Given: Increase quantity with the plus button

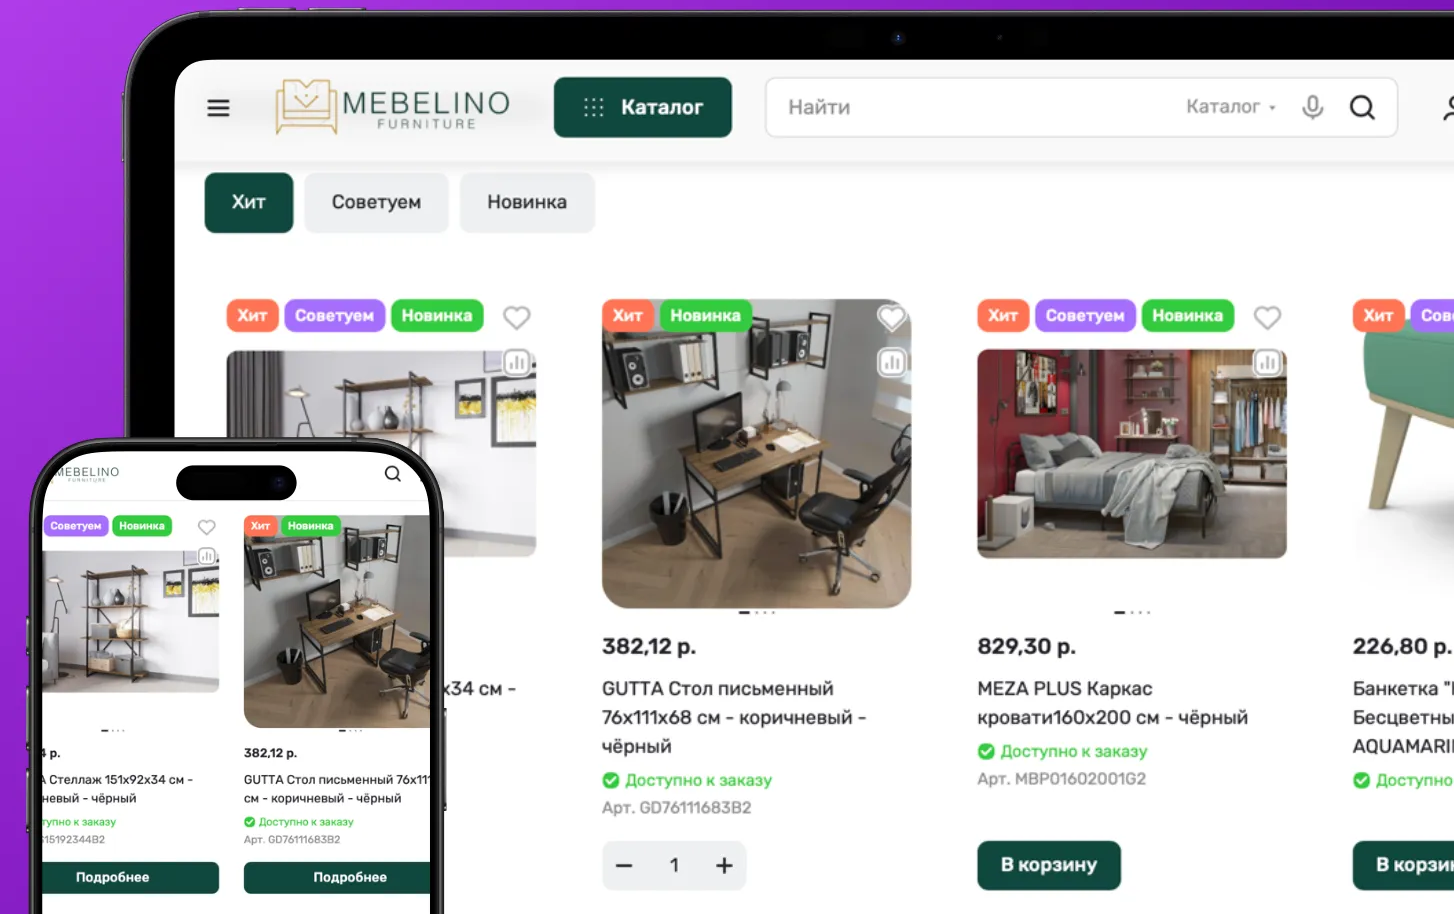Looking at the screenshot, I should pyautogui.click(x=724, y=866).
